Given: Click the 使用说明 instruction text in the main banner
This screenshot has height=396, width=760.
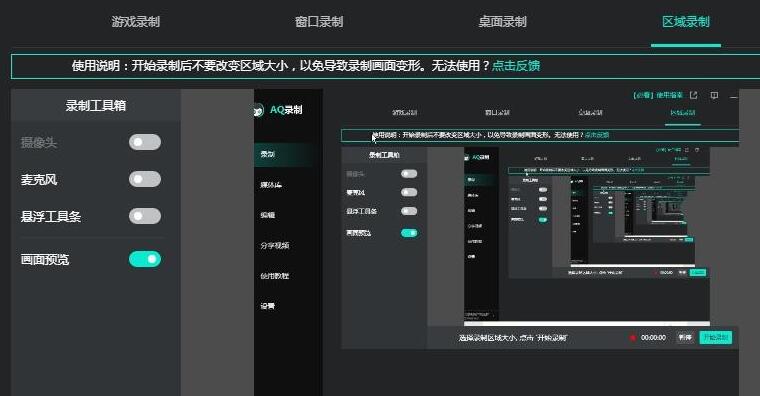Looking at the screenshot, I should [281, 66].
